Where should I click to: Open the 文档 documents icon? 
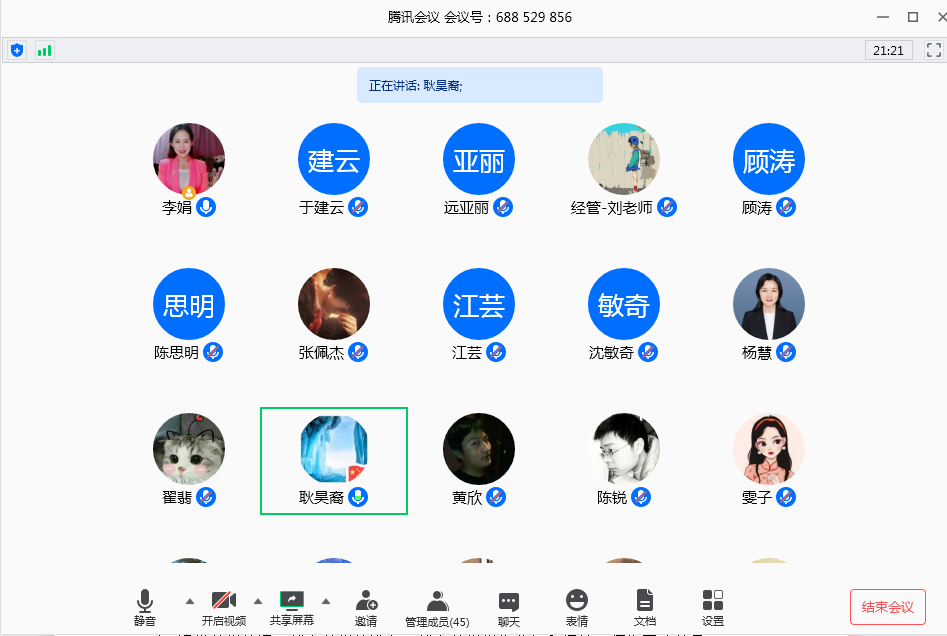(645, 606)
